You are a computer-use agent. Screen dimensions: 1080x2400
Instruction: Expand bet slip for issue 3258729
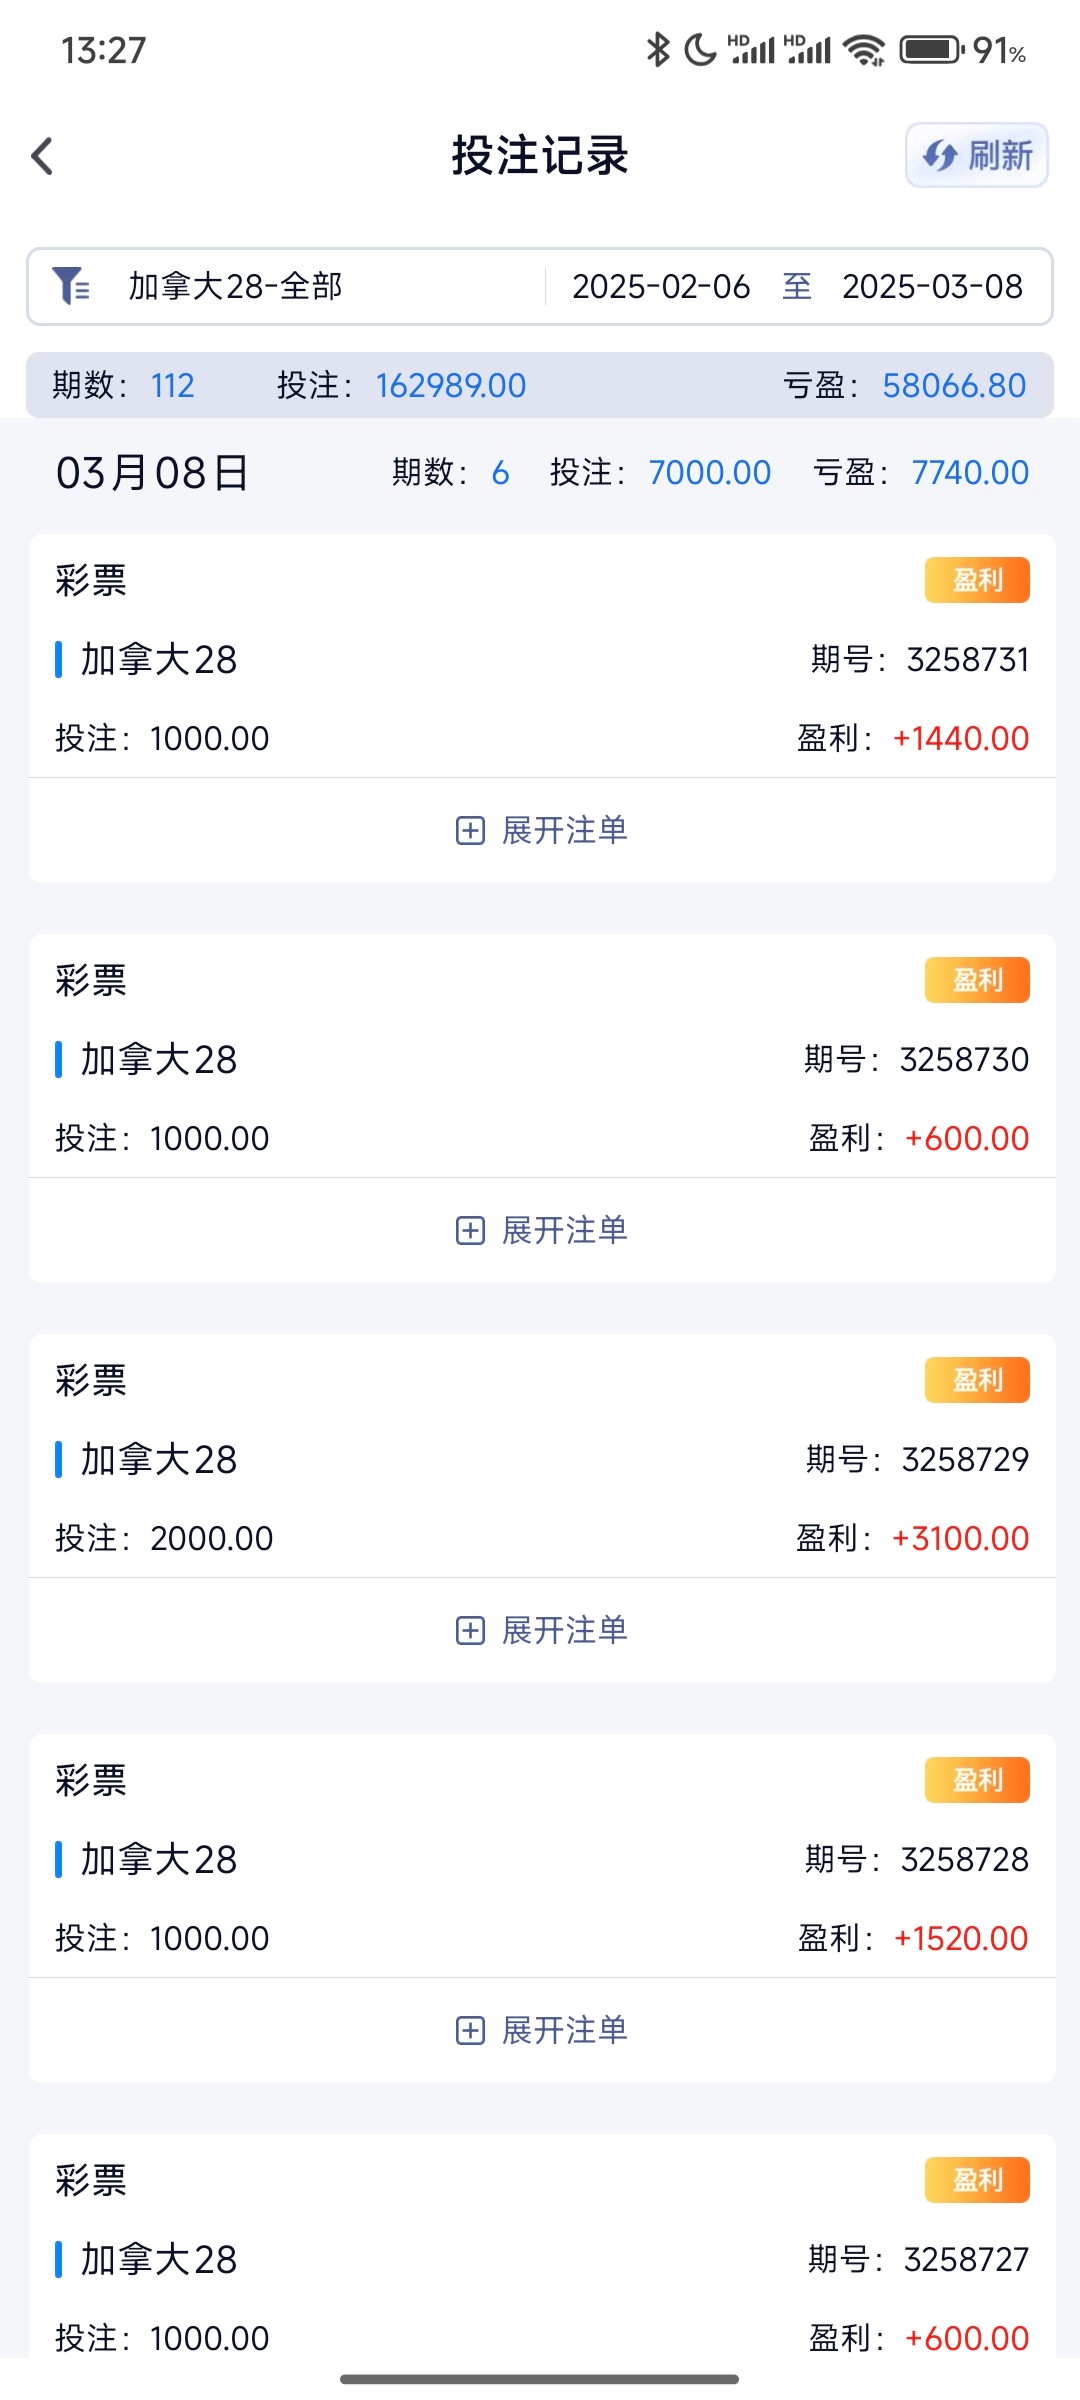(542, 1630)
